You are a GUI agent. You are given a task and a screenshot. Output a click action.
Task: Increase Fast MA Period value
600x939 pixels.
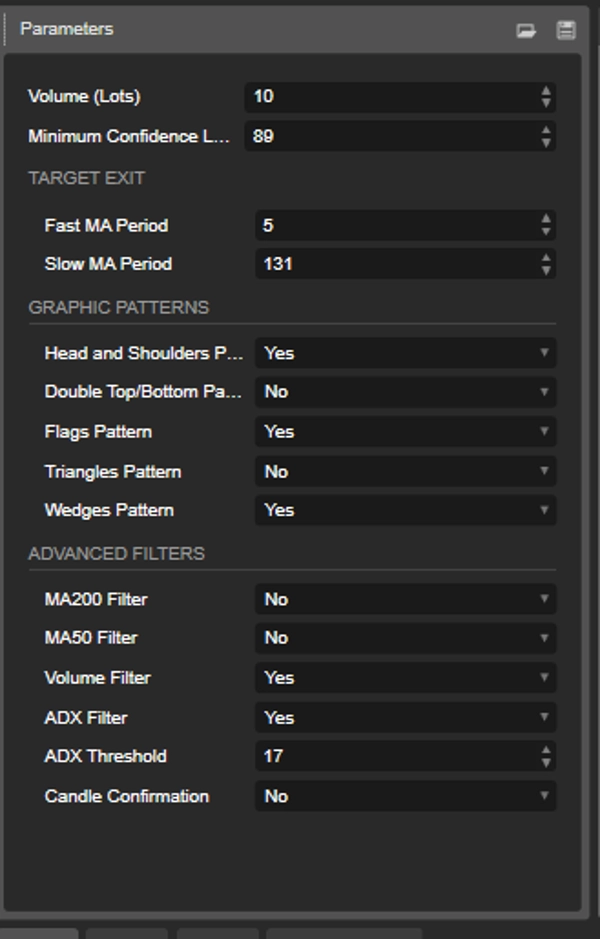546,219
